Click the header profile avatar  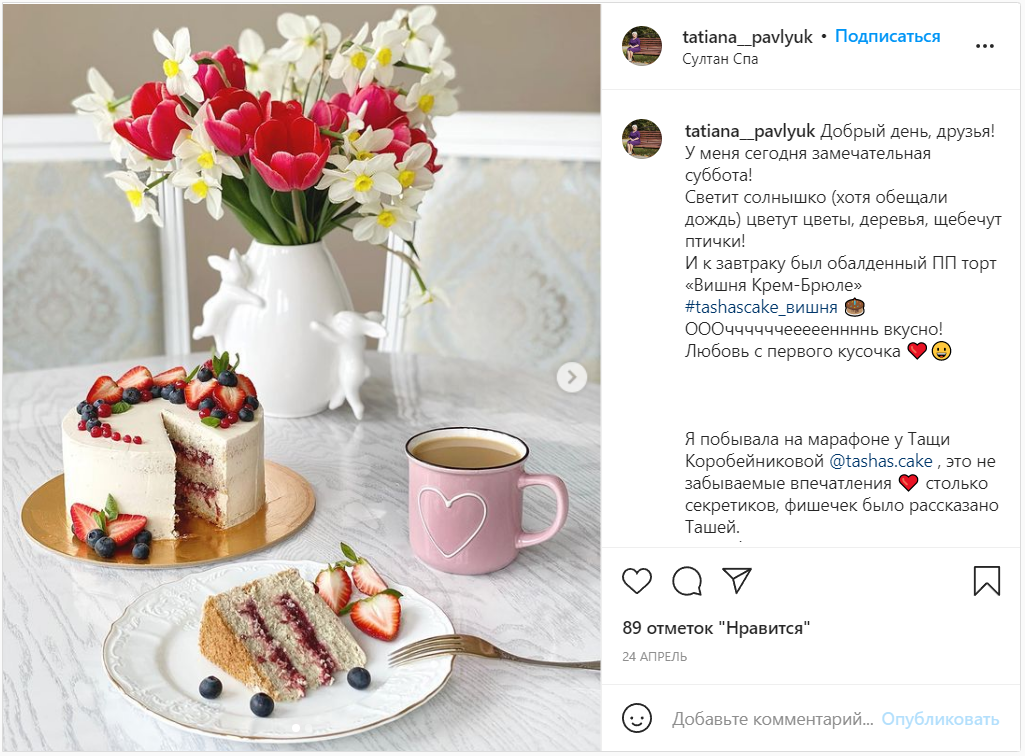[642, 46]
